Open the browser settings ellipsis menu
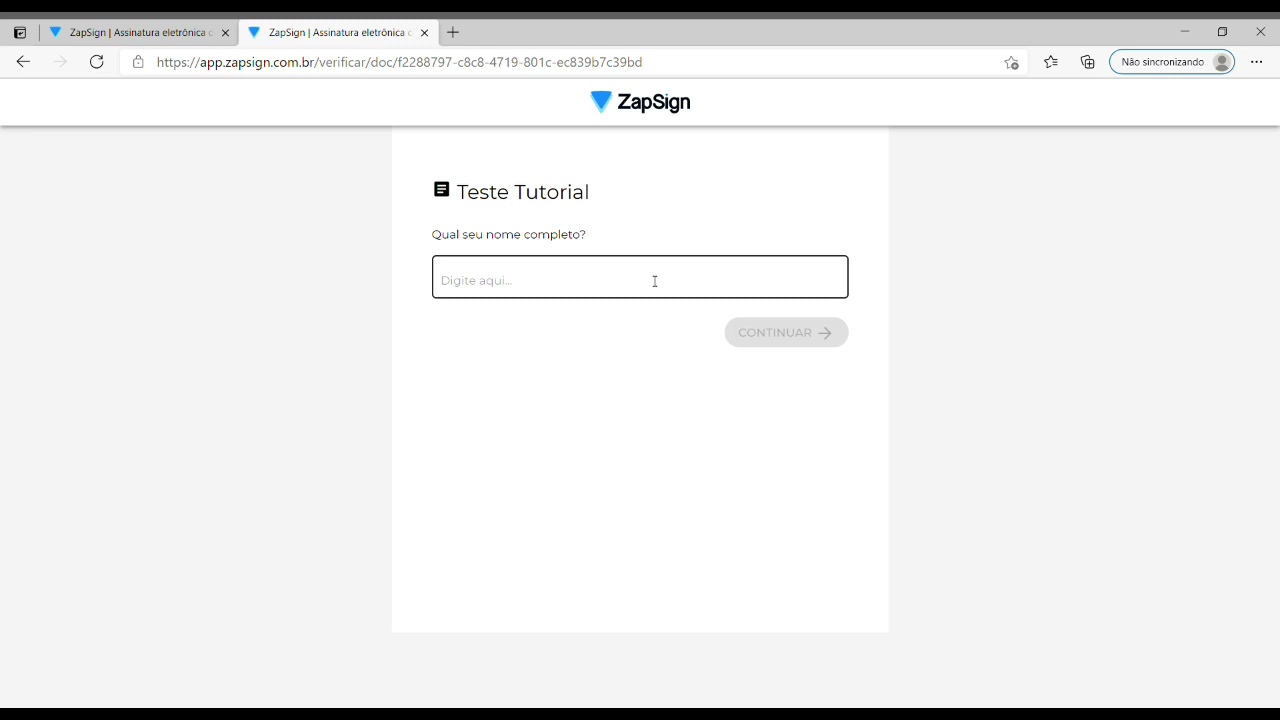The image size is (1280, 720). coord(1256,62)
